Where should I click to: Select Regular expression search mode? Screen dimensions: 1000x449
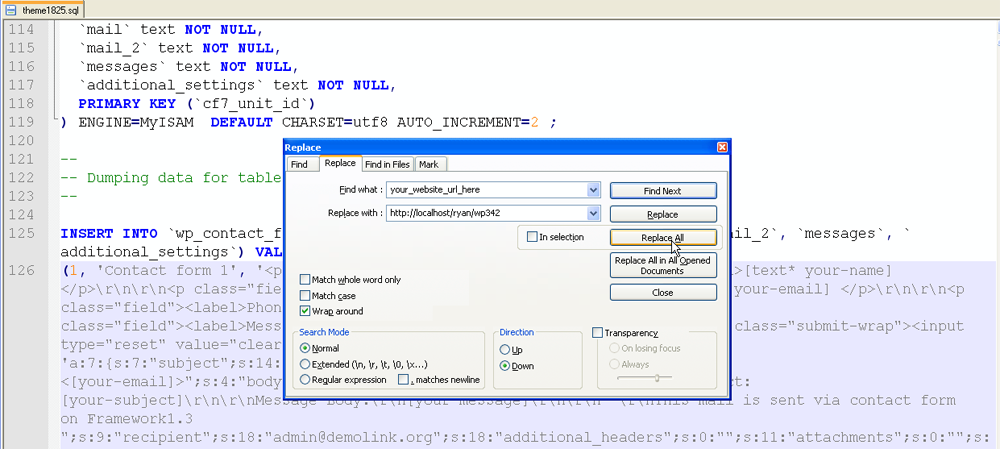306,380
